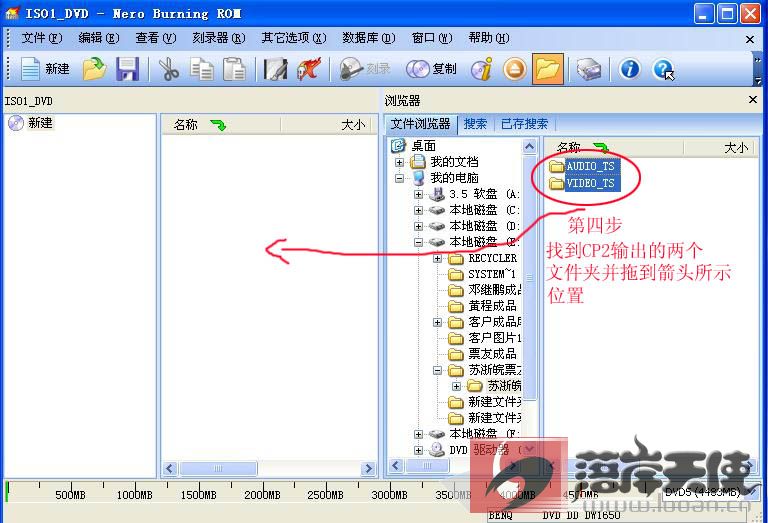Image resolution: width=768 pixels, height=523 pixels.
Task: Expand the 客户成品 folder node
Action: [x=437, y=322]
